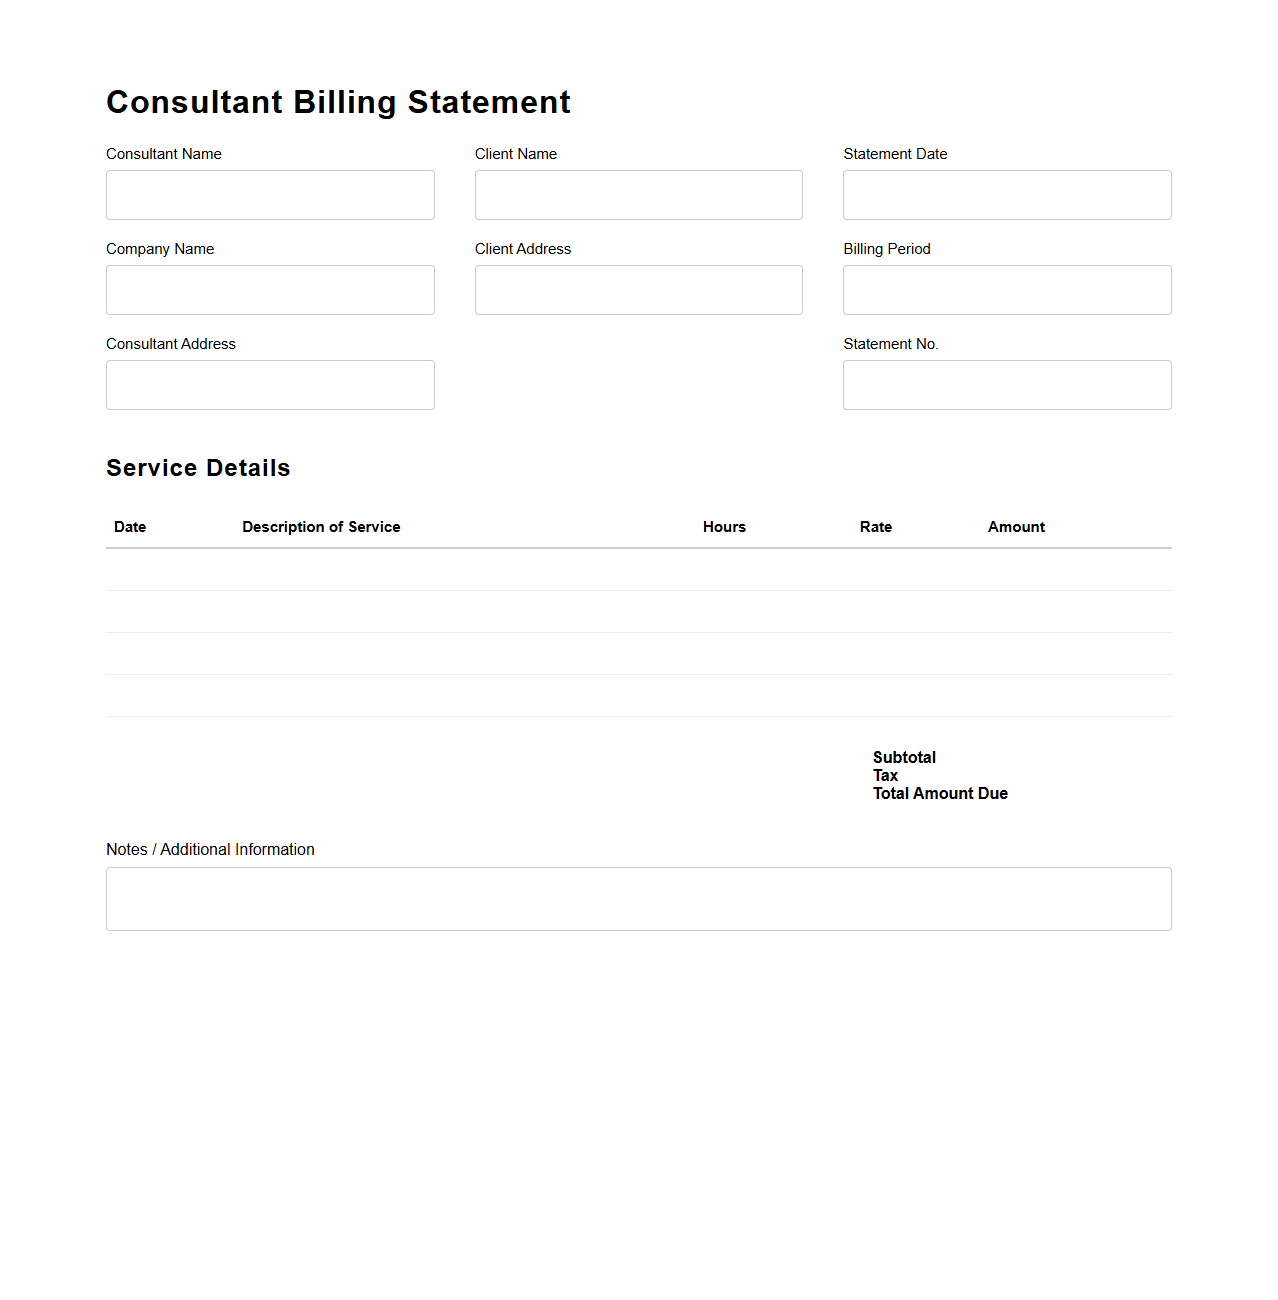Screen dimensions: 1278x1300
Task: Click the Description of Service column header
Action: 321,527
